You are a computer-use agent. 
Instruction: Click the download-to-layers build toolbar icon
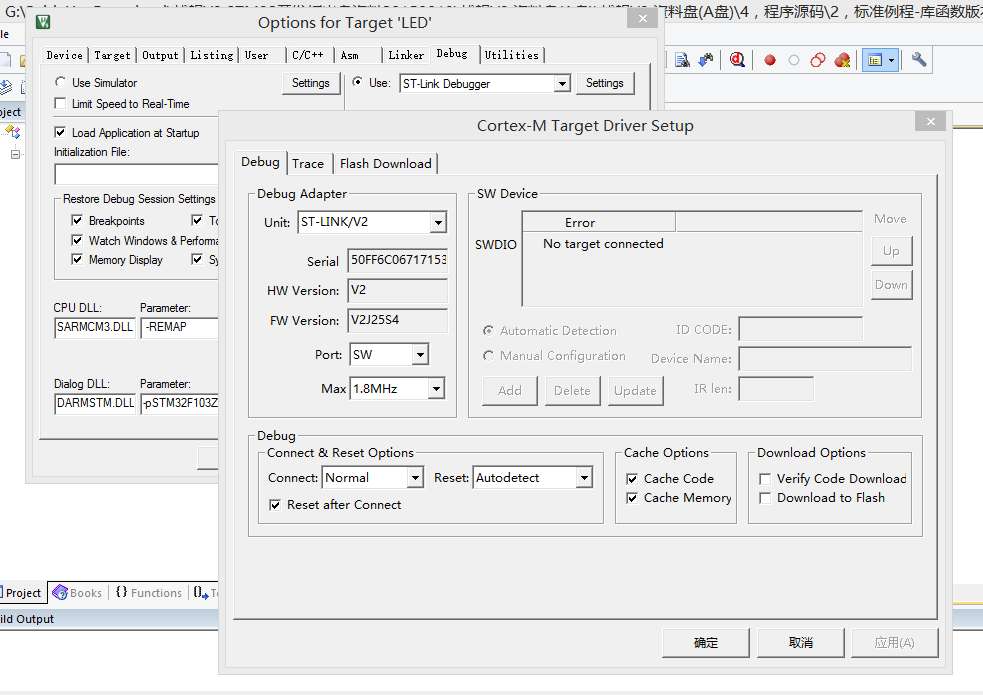(x=5, y=87)
